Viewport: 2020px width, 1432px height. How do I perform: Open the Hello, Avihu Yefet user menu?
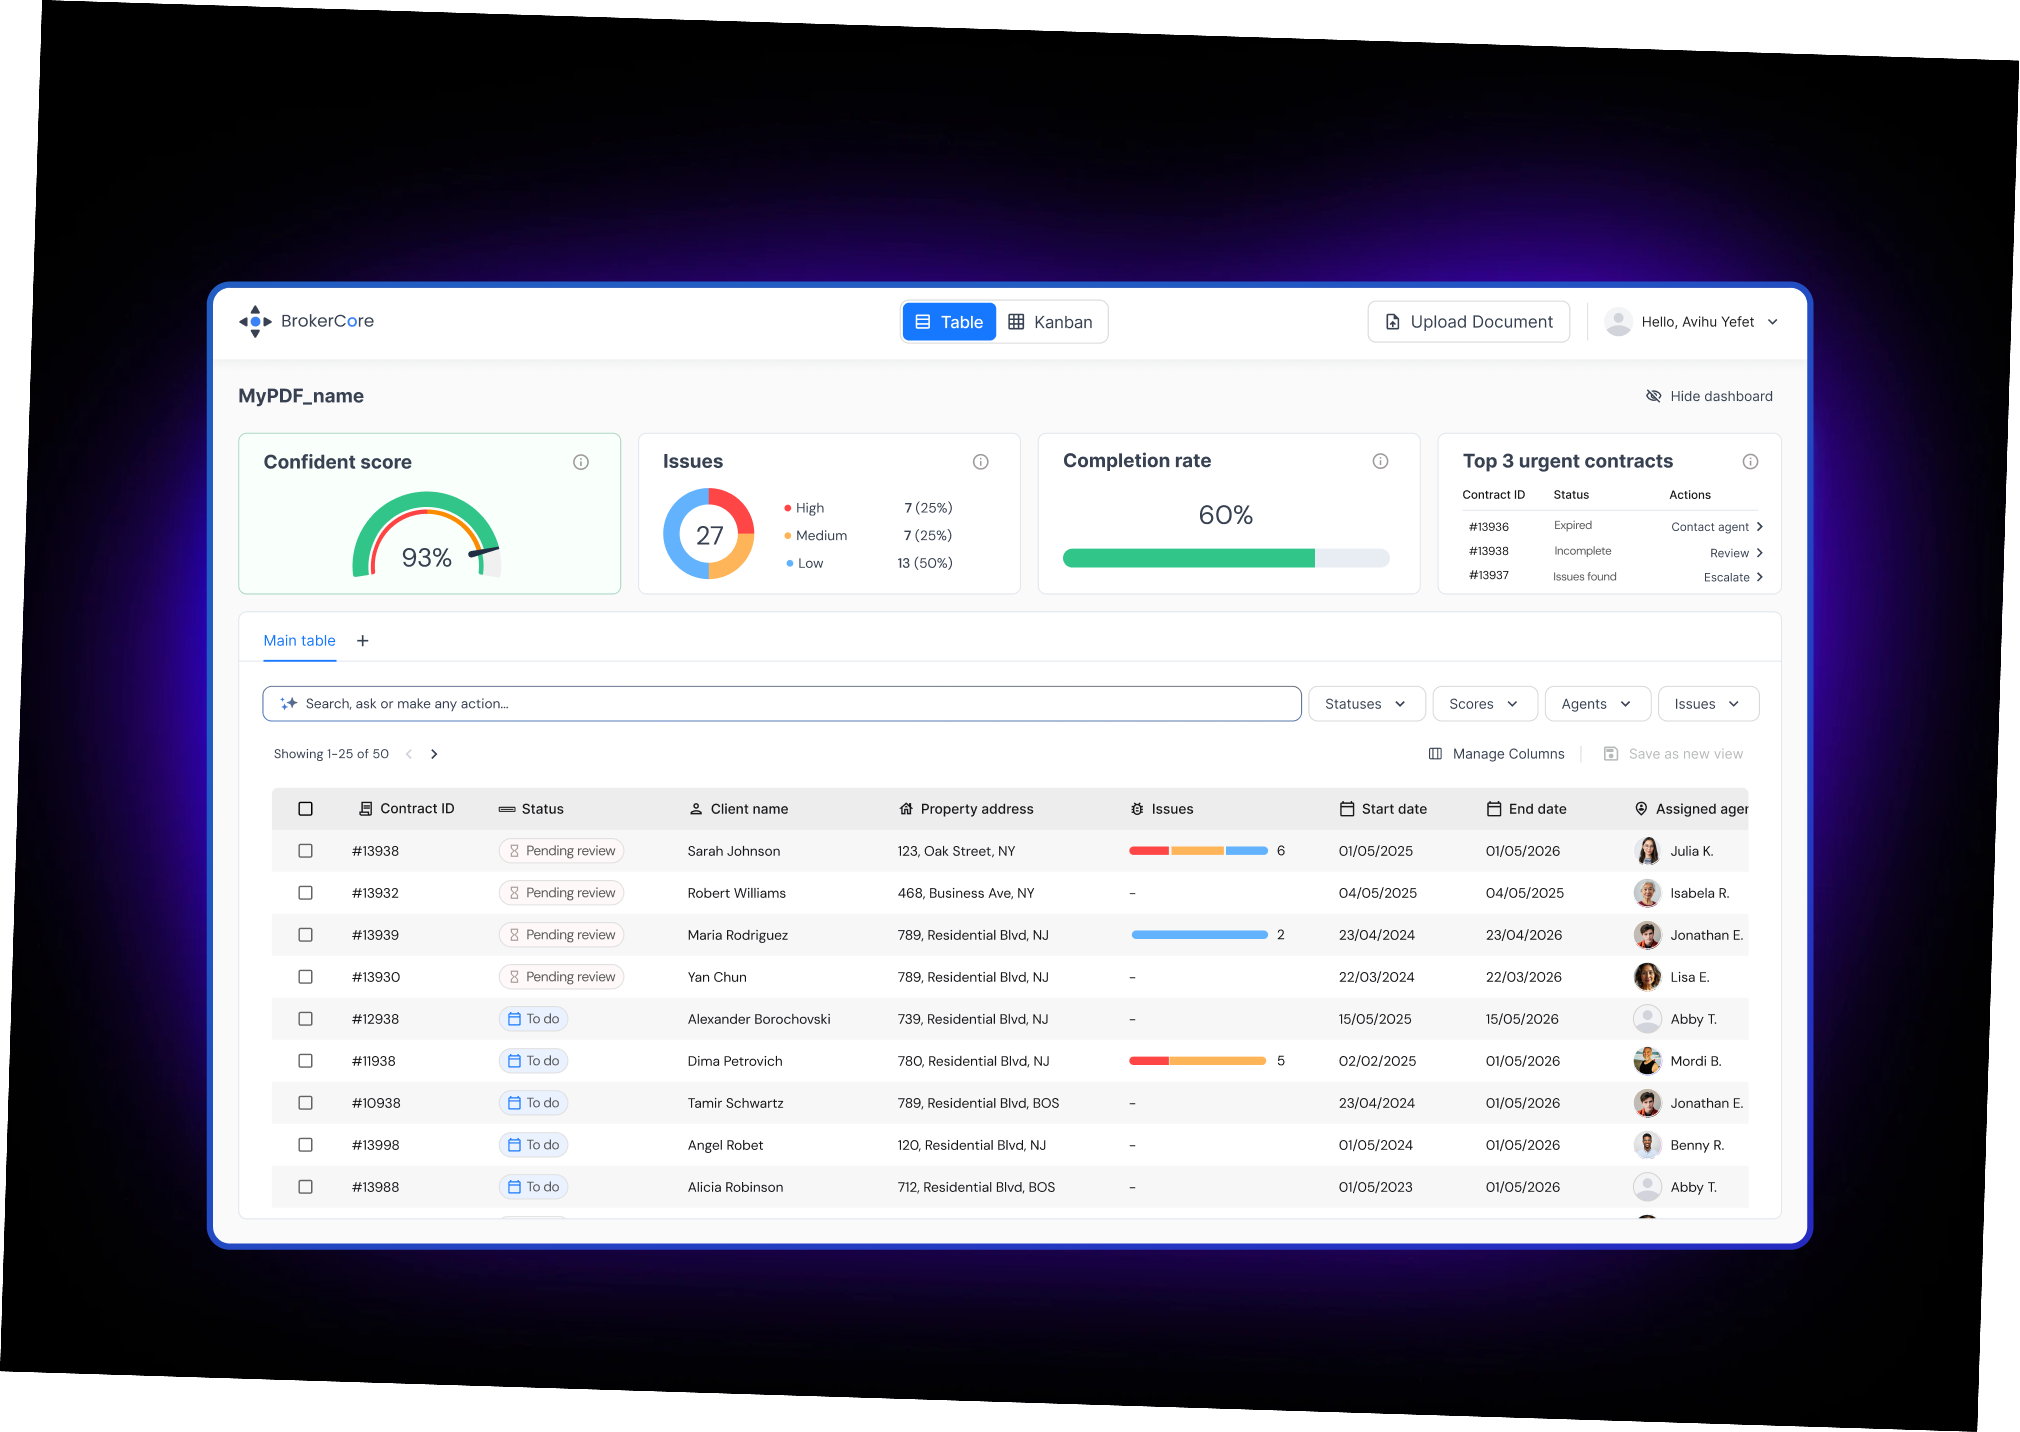pyautogui.click(x=1696, y=322)
